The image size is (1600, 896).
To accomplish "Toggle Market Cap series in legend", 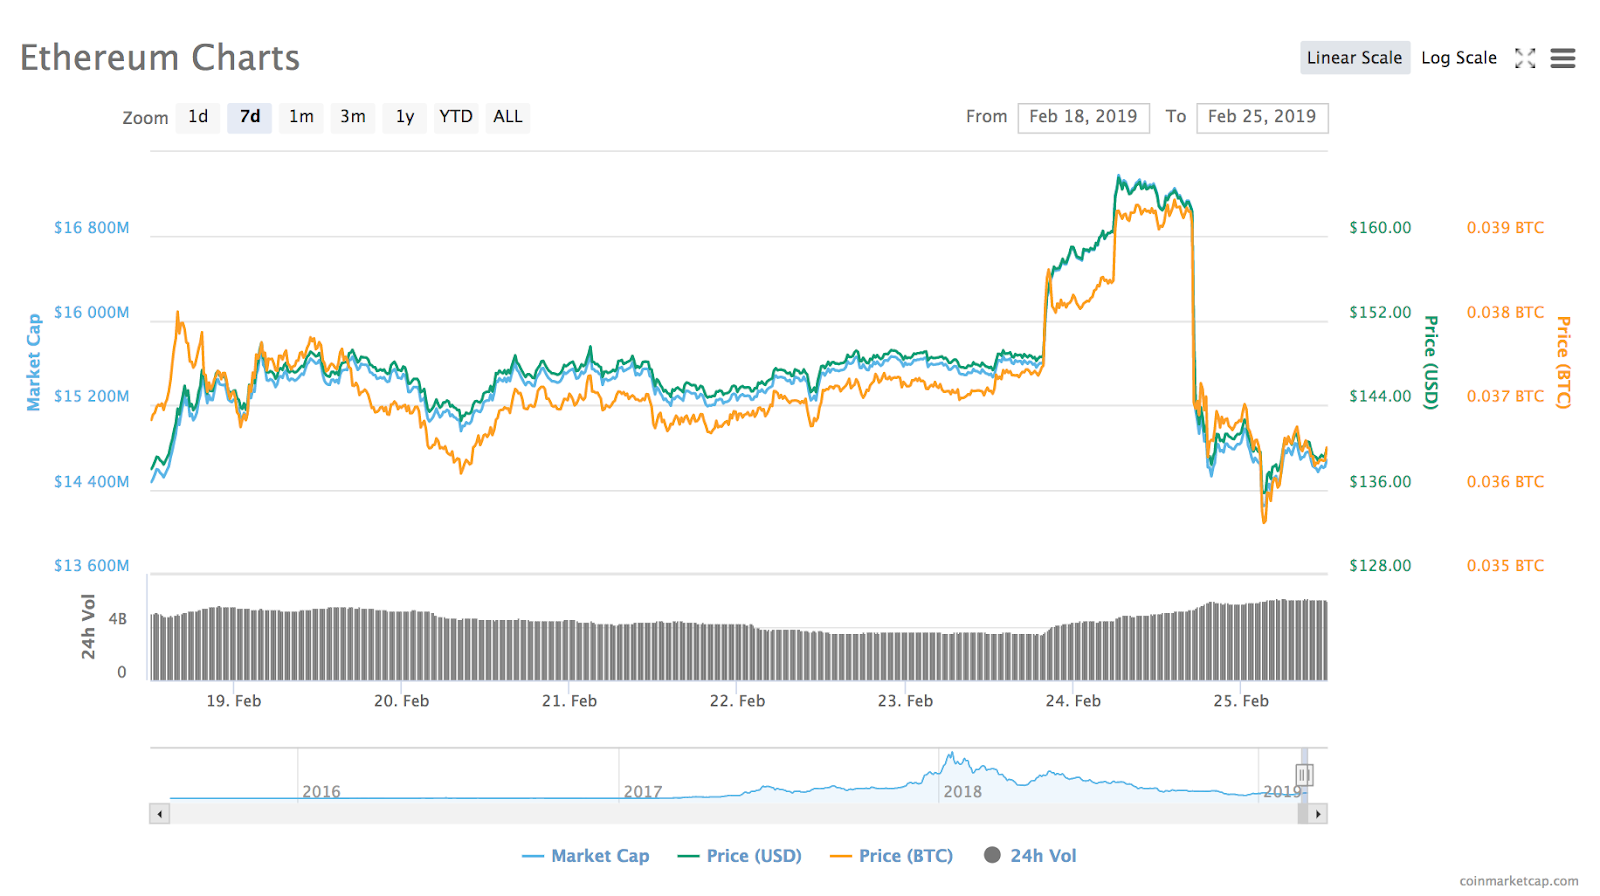I will click(x=586, y=856).
